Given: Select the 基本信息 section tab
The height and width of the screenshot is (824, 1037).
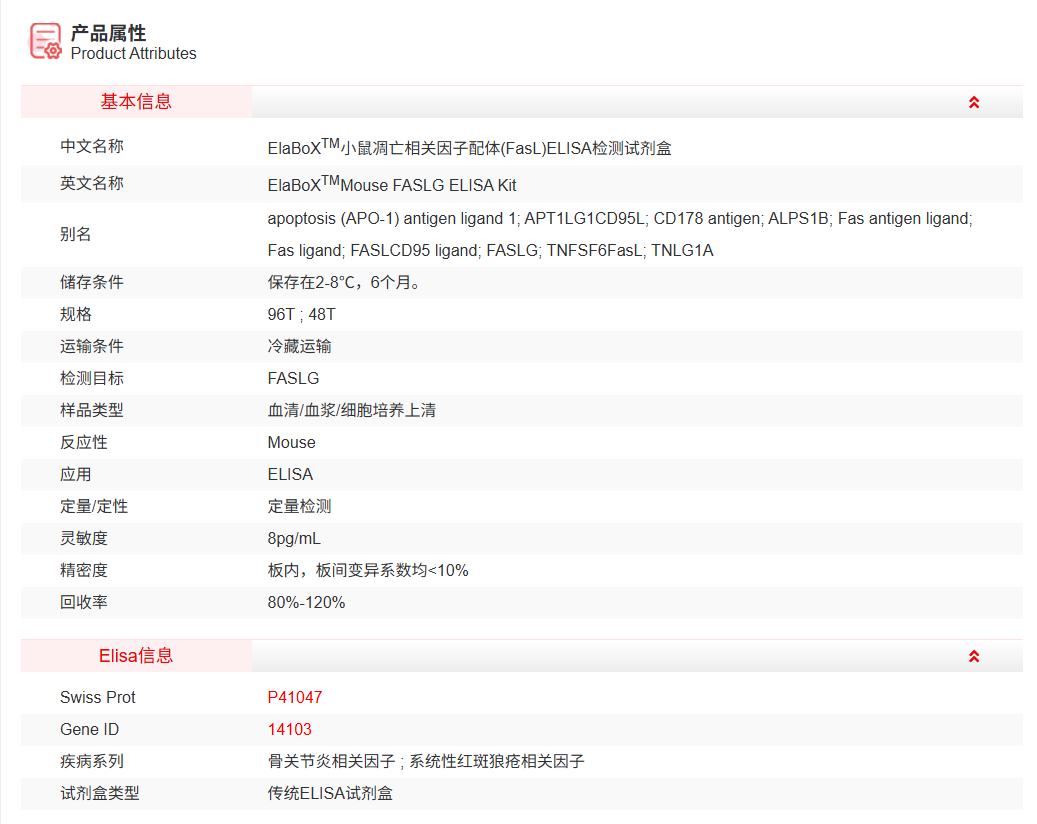Looking at the screenshot, I should pyautogui.click(x=136, y=101).
